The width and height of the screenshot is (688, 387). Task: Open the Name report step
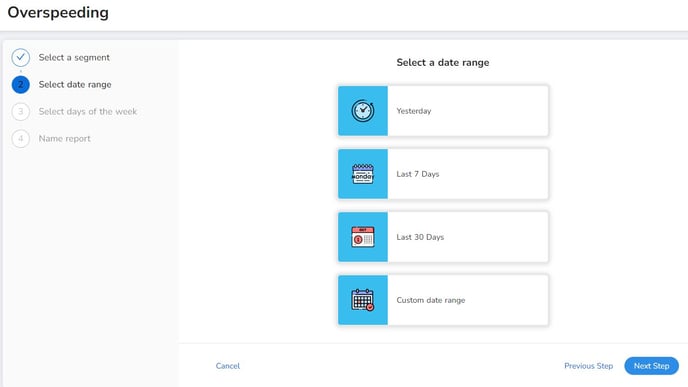click(x=64, y=139)
